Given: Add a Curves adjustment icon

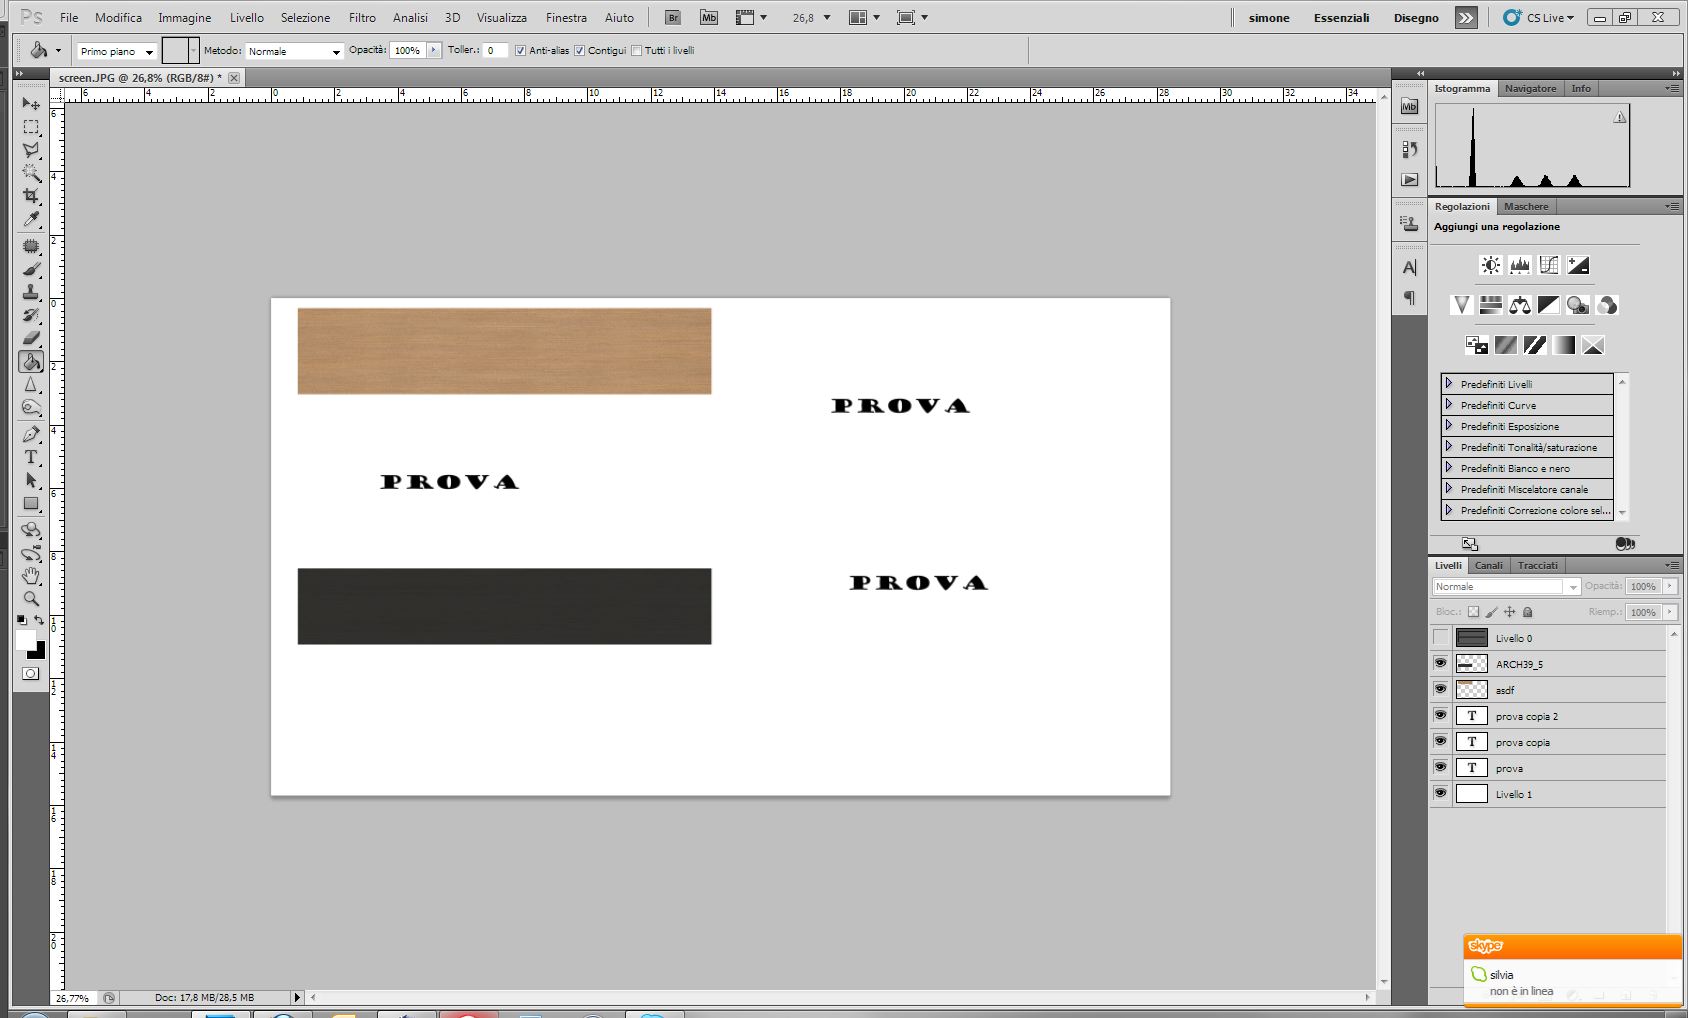Looking at the screenshot, I should click(x=1549, y=265).
